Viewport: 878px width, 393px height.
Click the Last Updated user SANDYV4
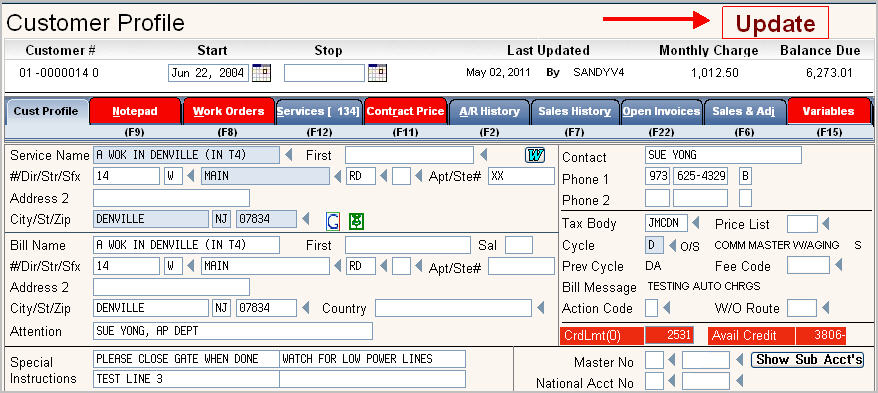click(598, 73)
